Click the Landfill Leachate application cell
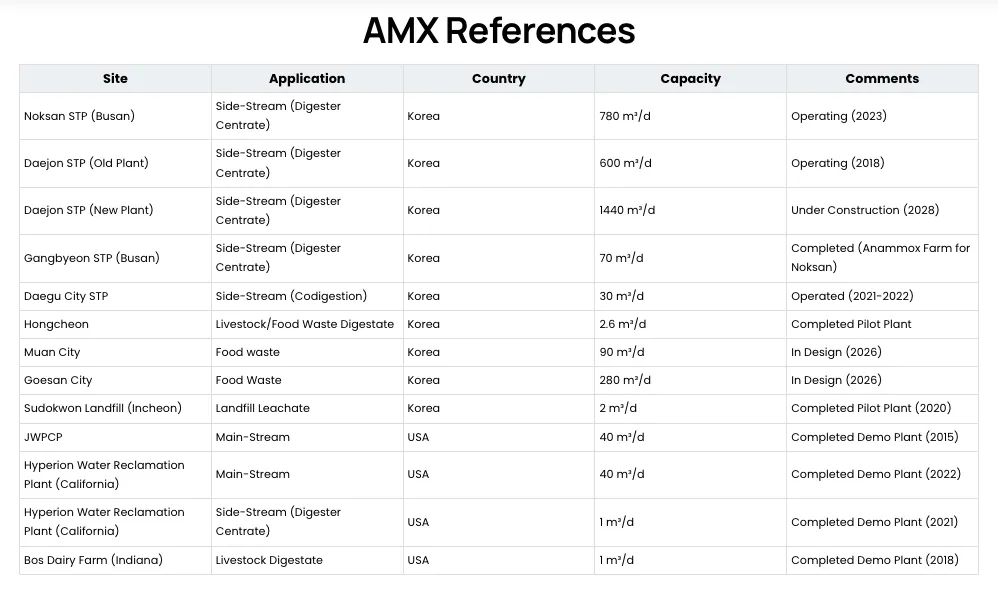Screen dimensions: 998x597 tap(263, 408)
